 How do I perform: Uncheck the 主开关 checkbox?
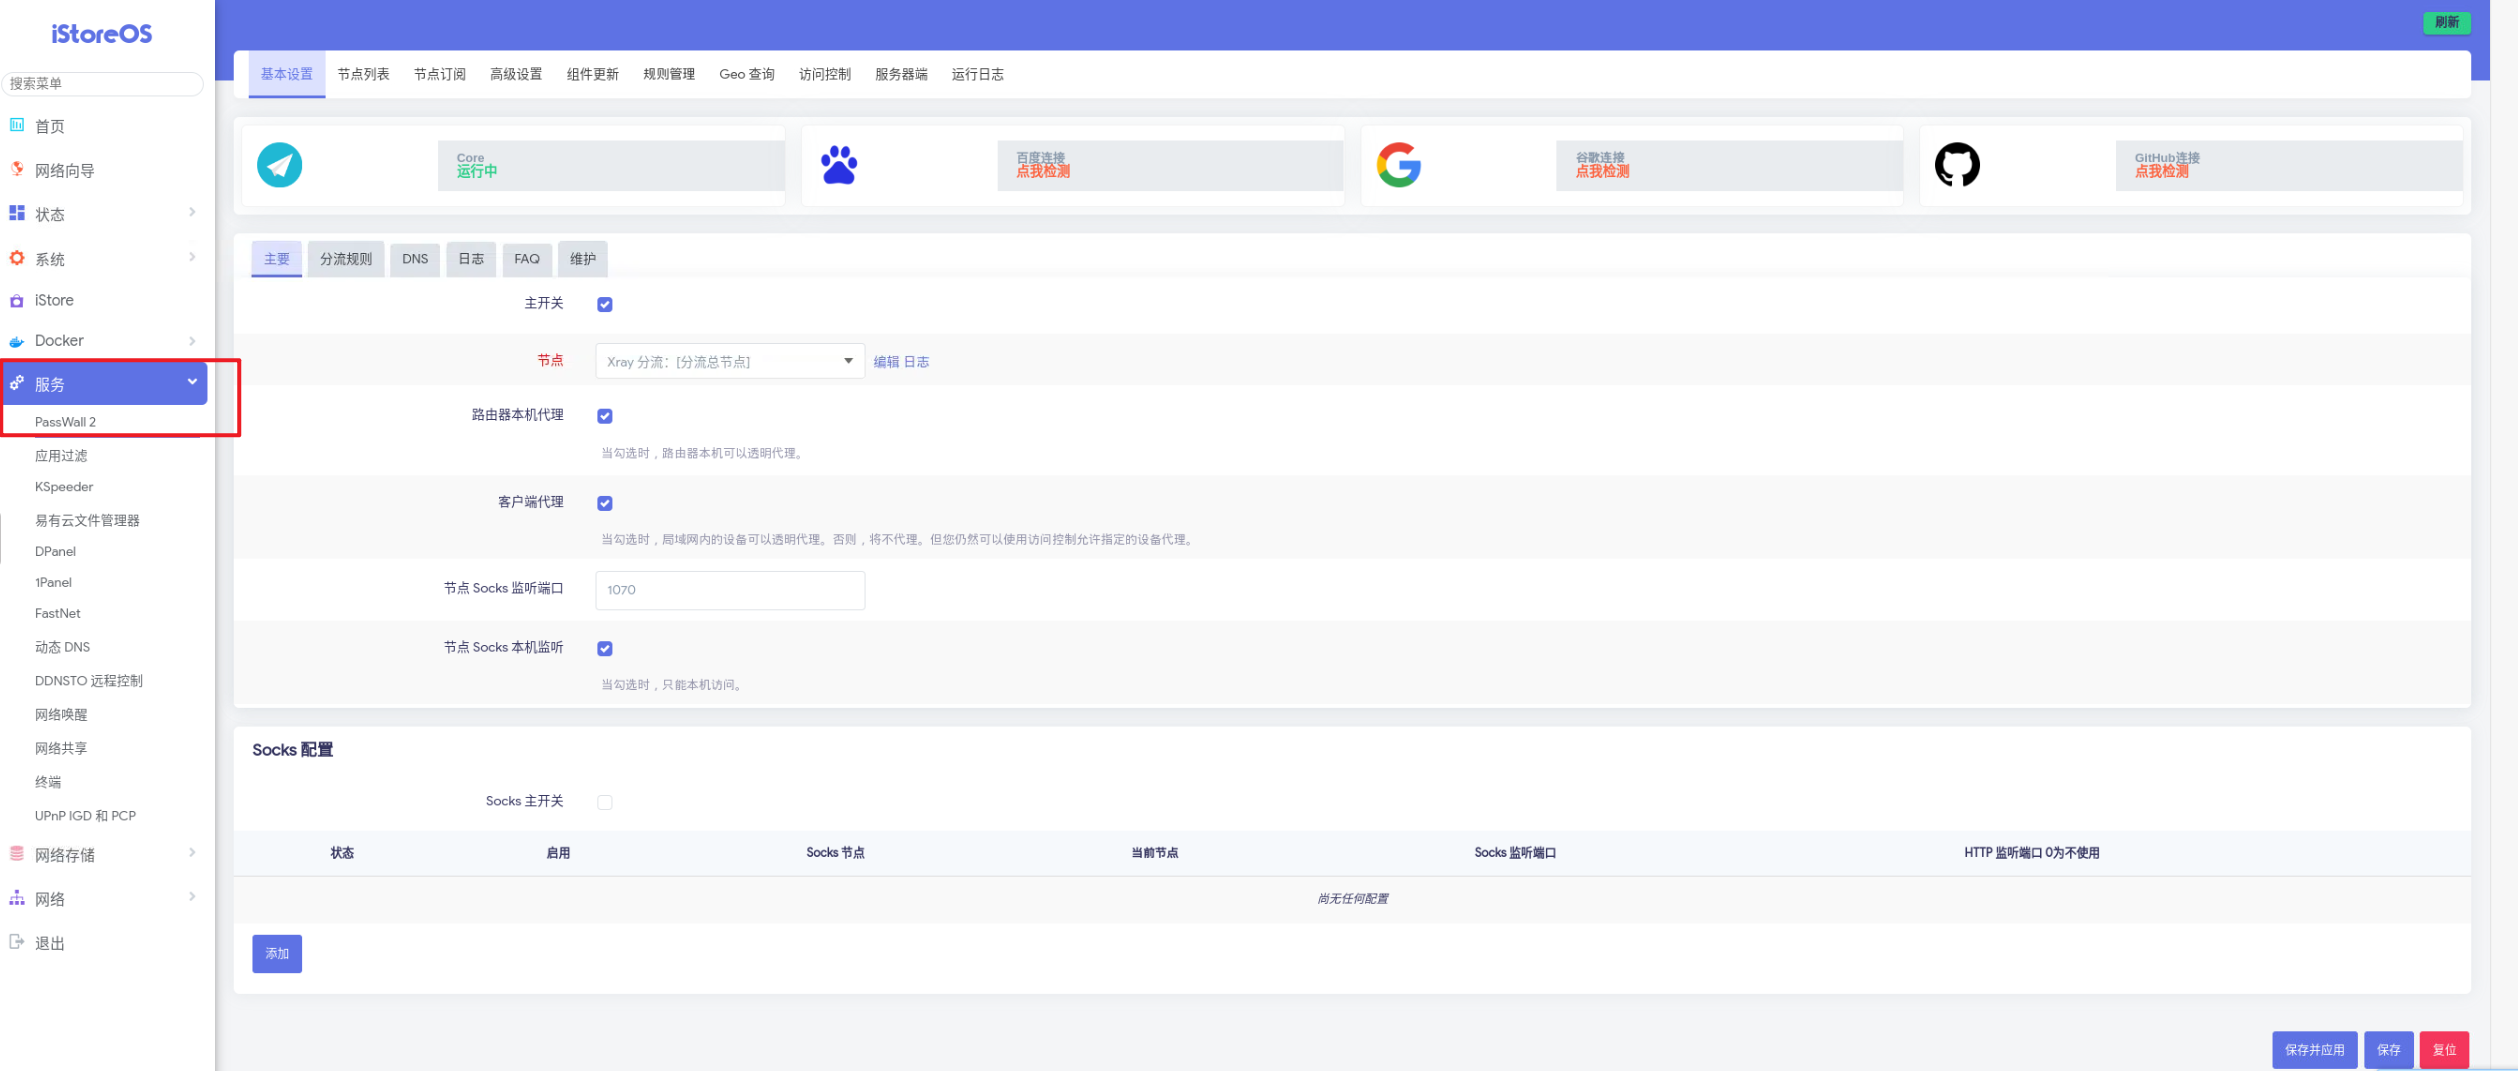[x=605, y=304]
